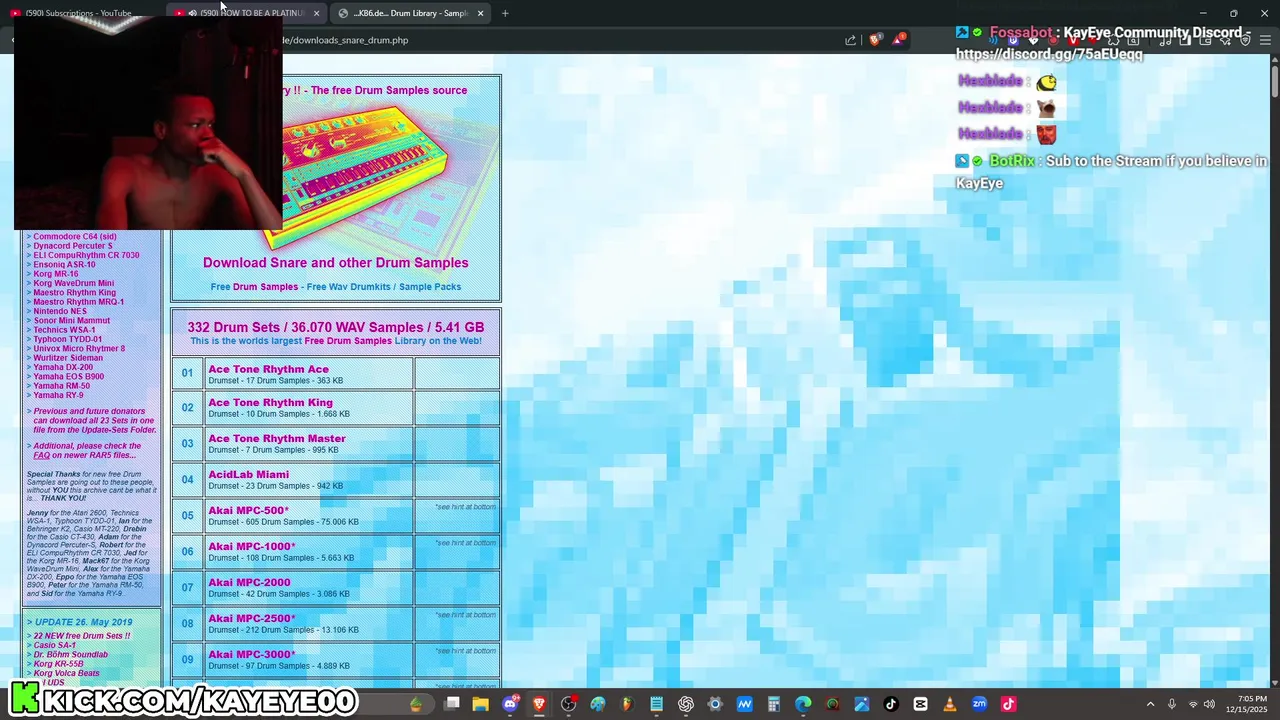This screenshot has width=1280, height=720.
Task: Click Dr. Böhm Soundlab sidebar link
Action: (71, 655)
